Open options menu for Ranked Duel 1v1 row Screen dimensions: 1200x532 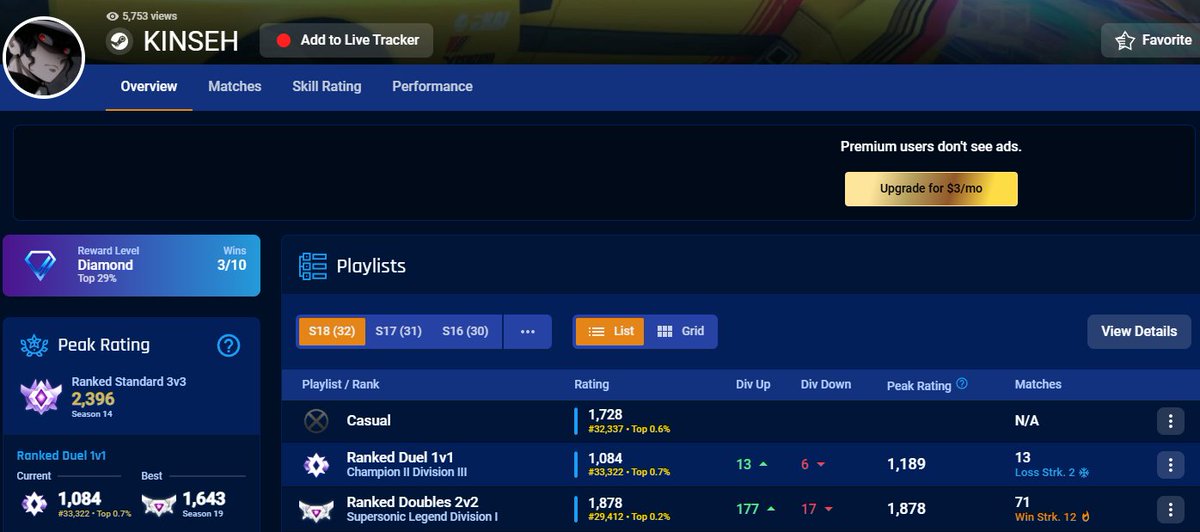(x=1170, y=465)
